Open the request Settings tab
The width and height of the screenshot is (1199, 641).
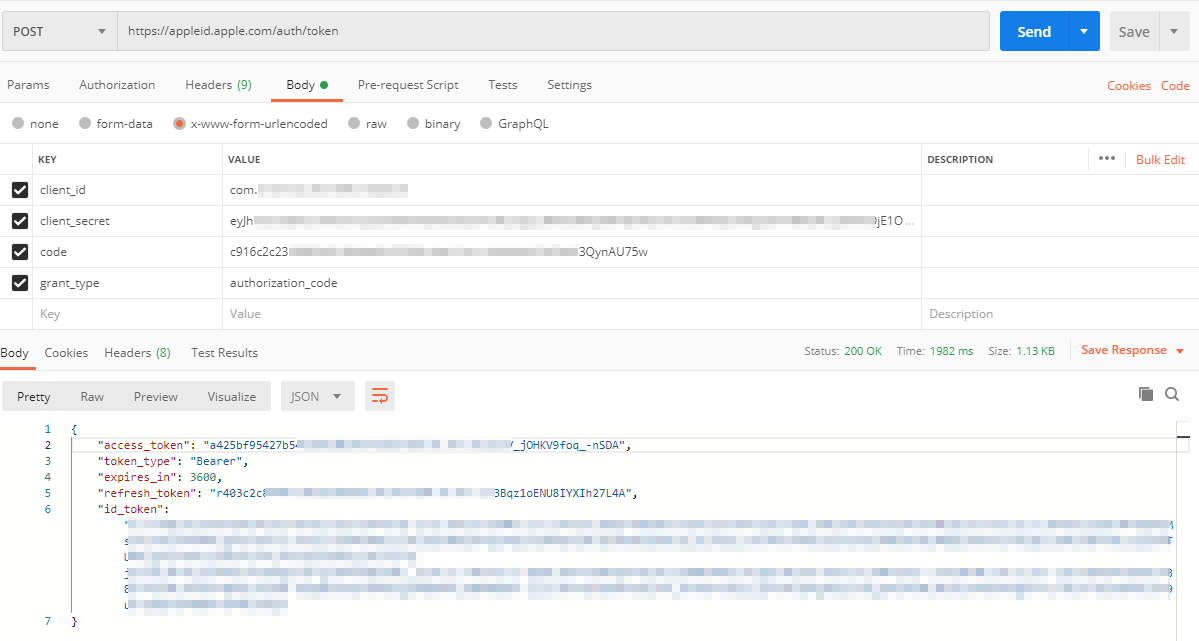pyautogui.click(x=569, y=85)
